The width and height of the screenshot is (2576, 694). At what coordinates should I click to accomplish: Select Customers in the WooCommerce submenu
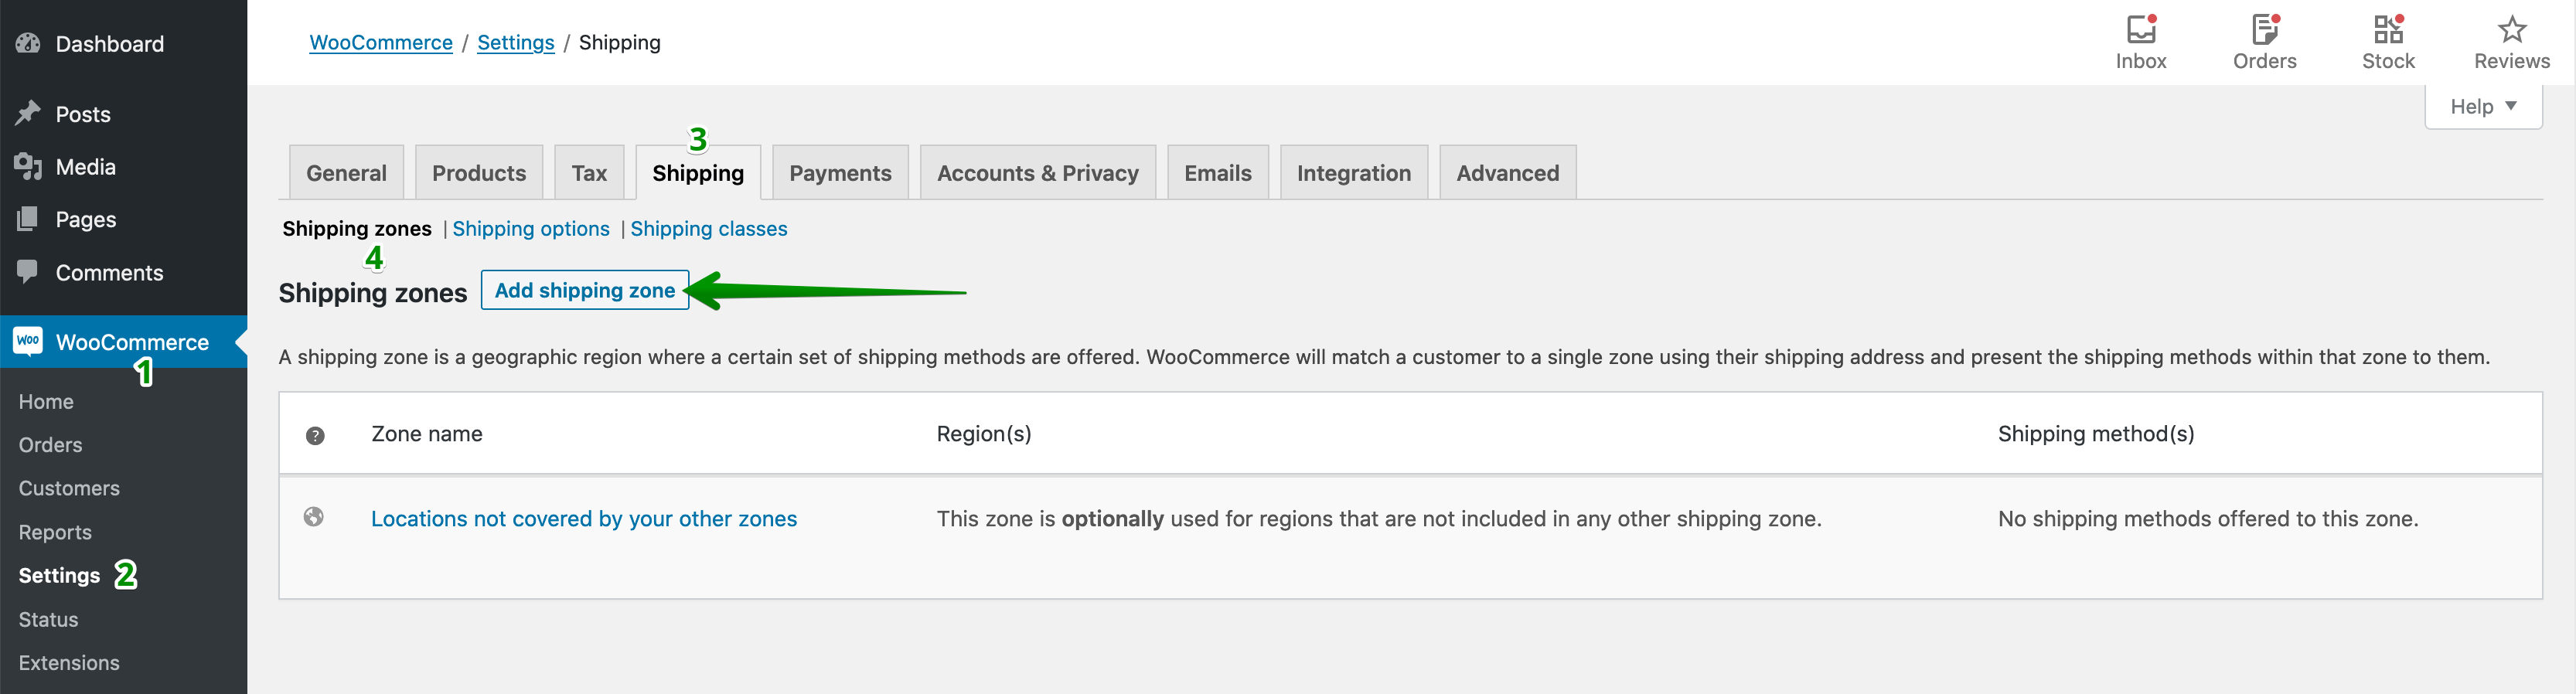coord(69,488)
